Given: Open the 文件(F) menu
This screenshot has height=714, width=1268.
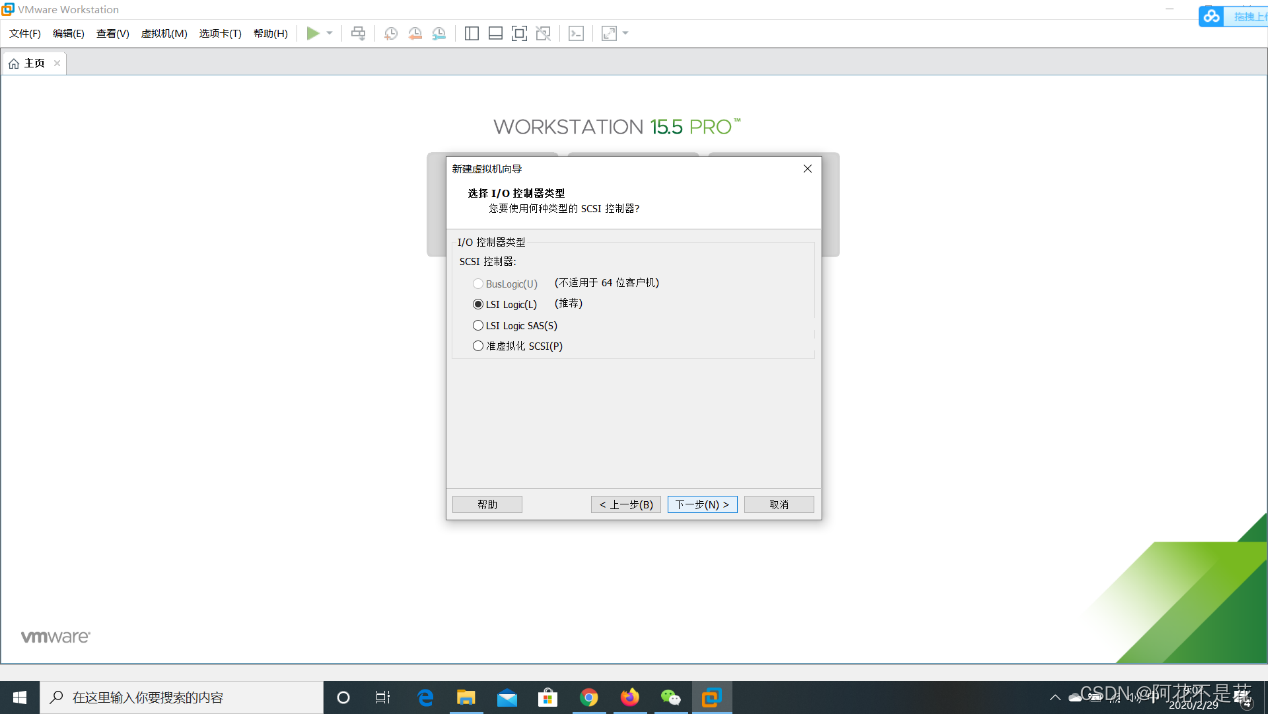Looking at the screenshot, I should 25,33.
